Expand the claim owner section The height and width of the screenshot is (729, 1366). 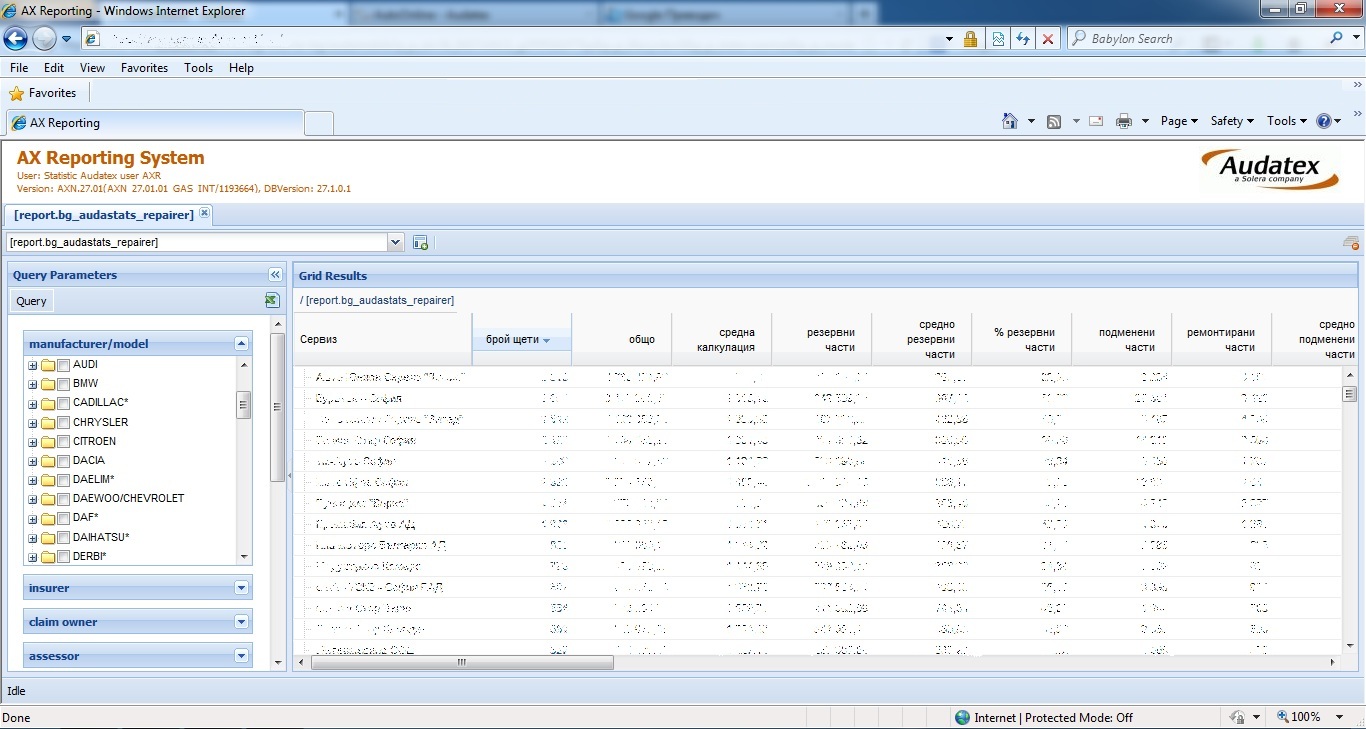(241, 622)
